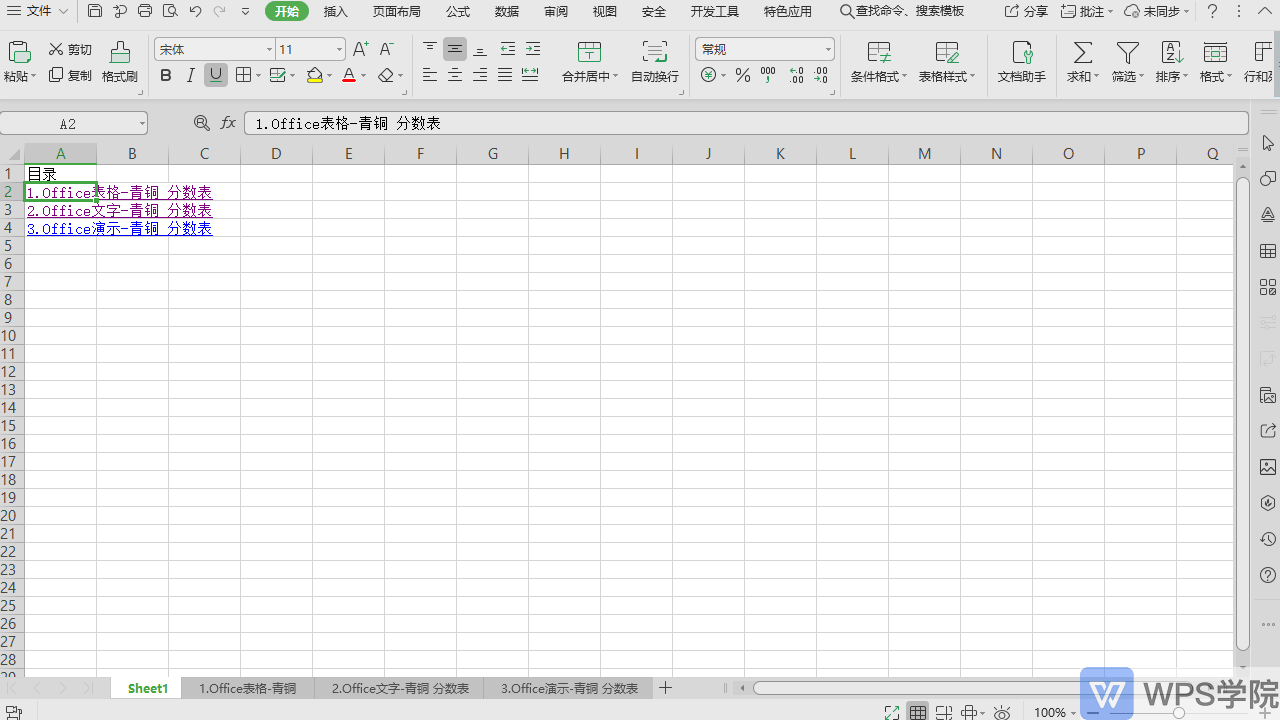Save the workbook with the save icon

pos(95,11)
